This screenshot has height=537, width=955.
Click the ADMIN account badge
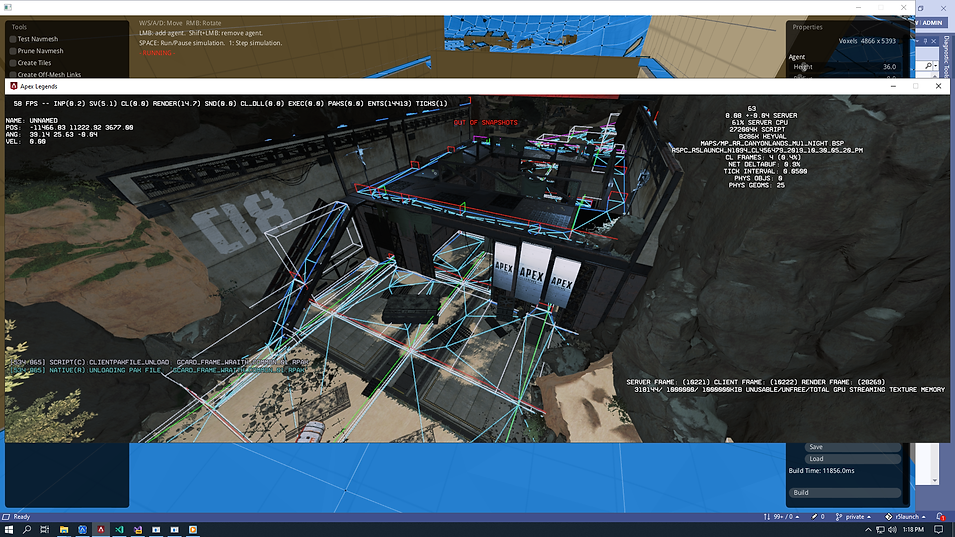tap(932, 23)
